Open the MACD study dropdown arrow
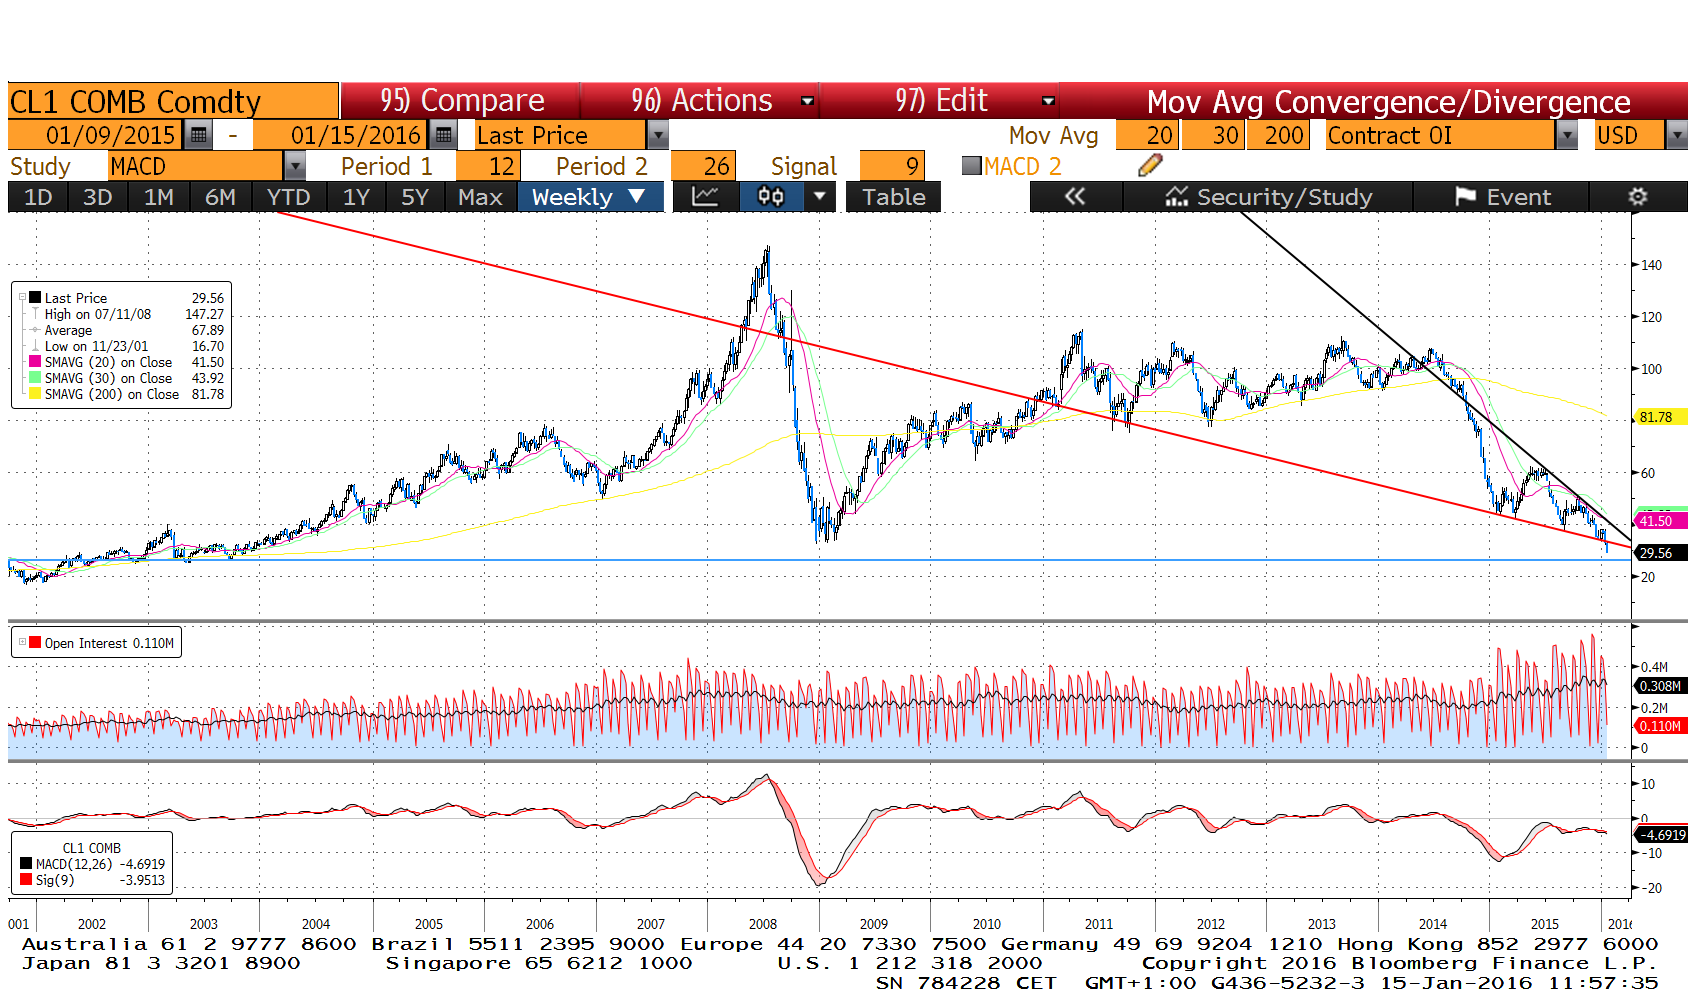Image resolution: width=1696 pixels, height=1001 pixels. (x=295, y=165)
